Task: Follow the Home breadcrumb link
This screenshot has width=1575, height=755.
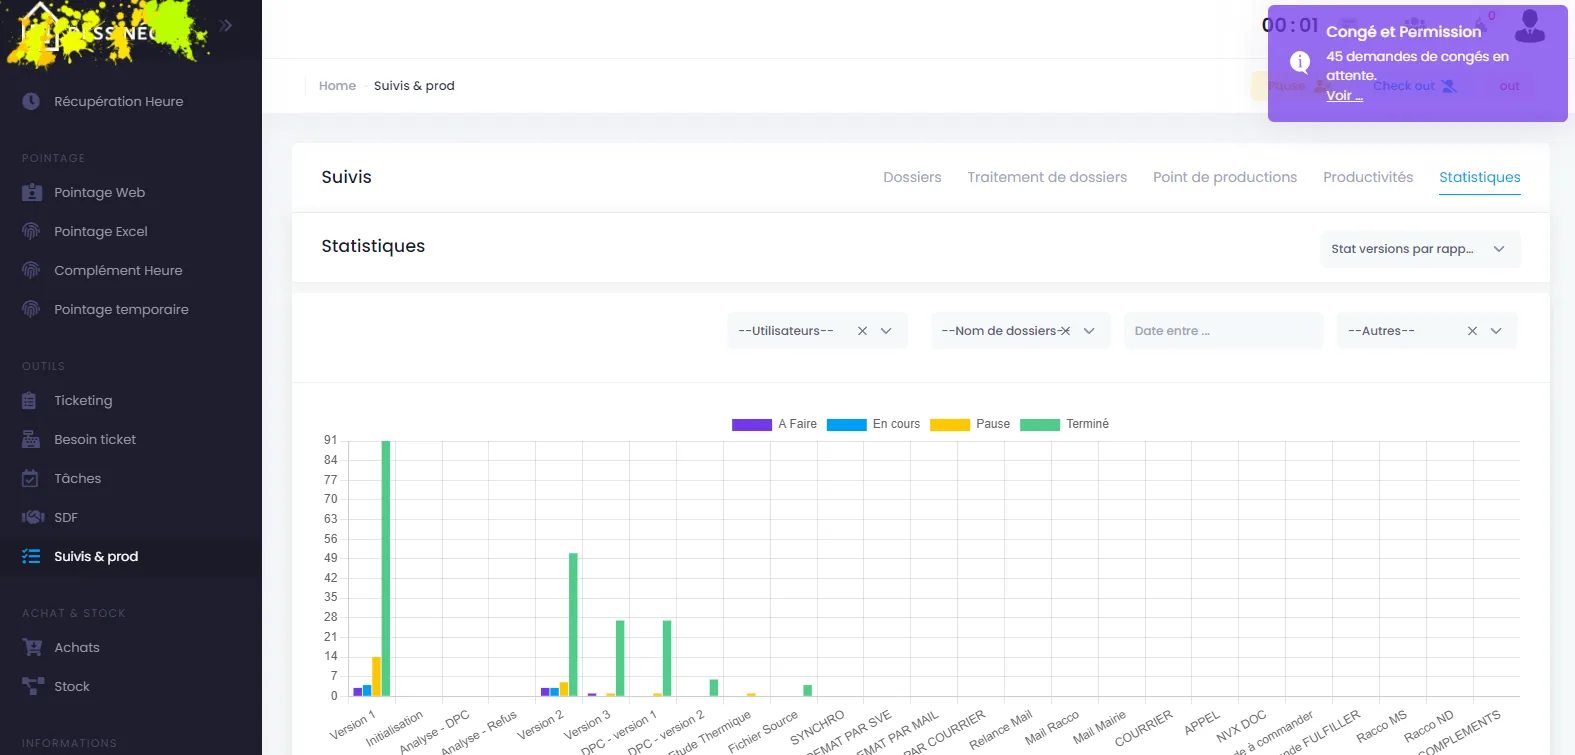Action: (x=337, y=86)
